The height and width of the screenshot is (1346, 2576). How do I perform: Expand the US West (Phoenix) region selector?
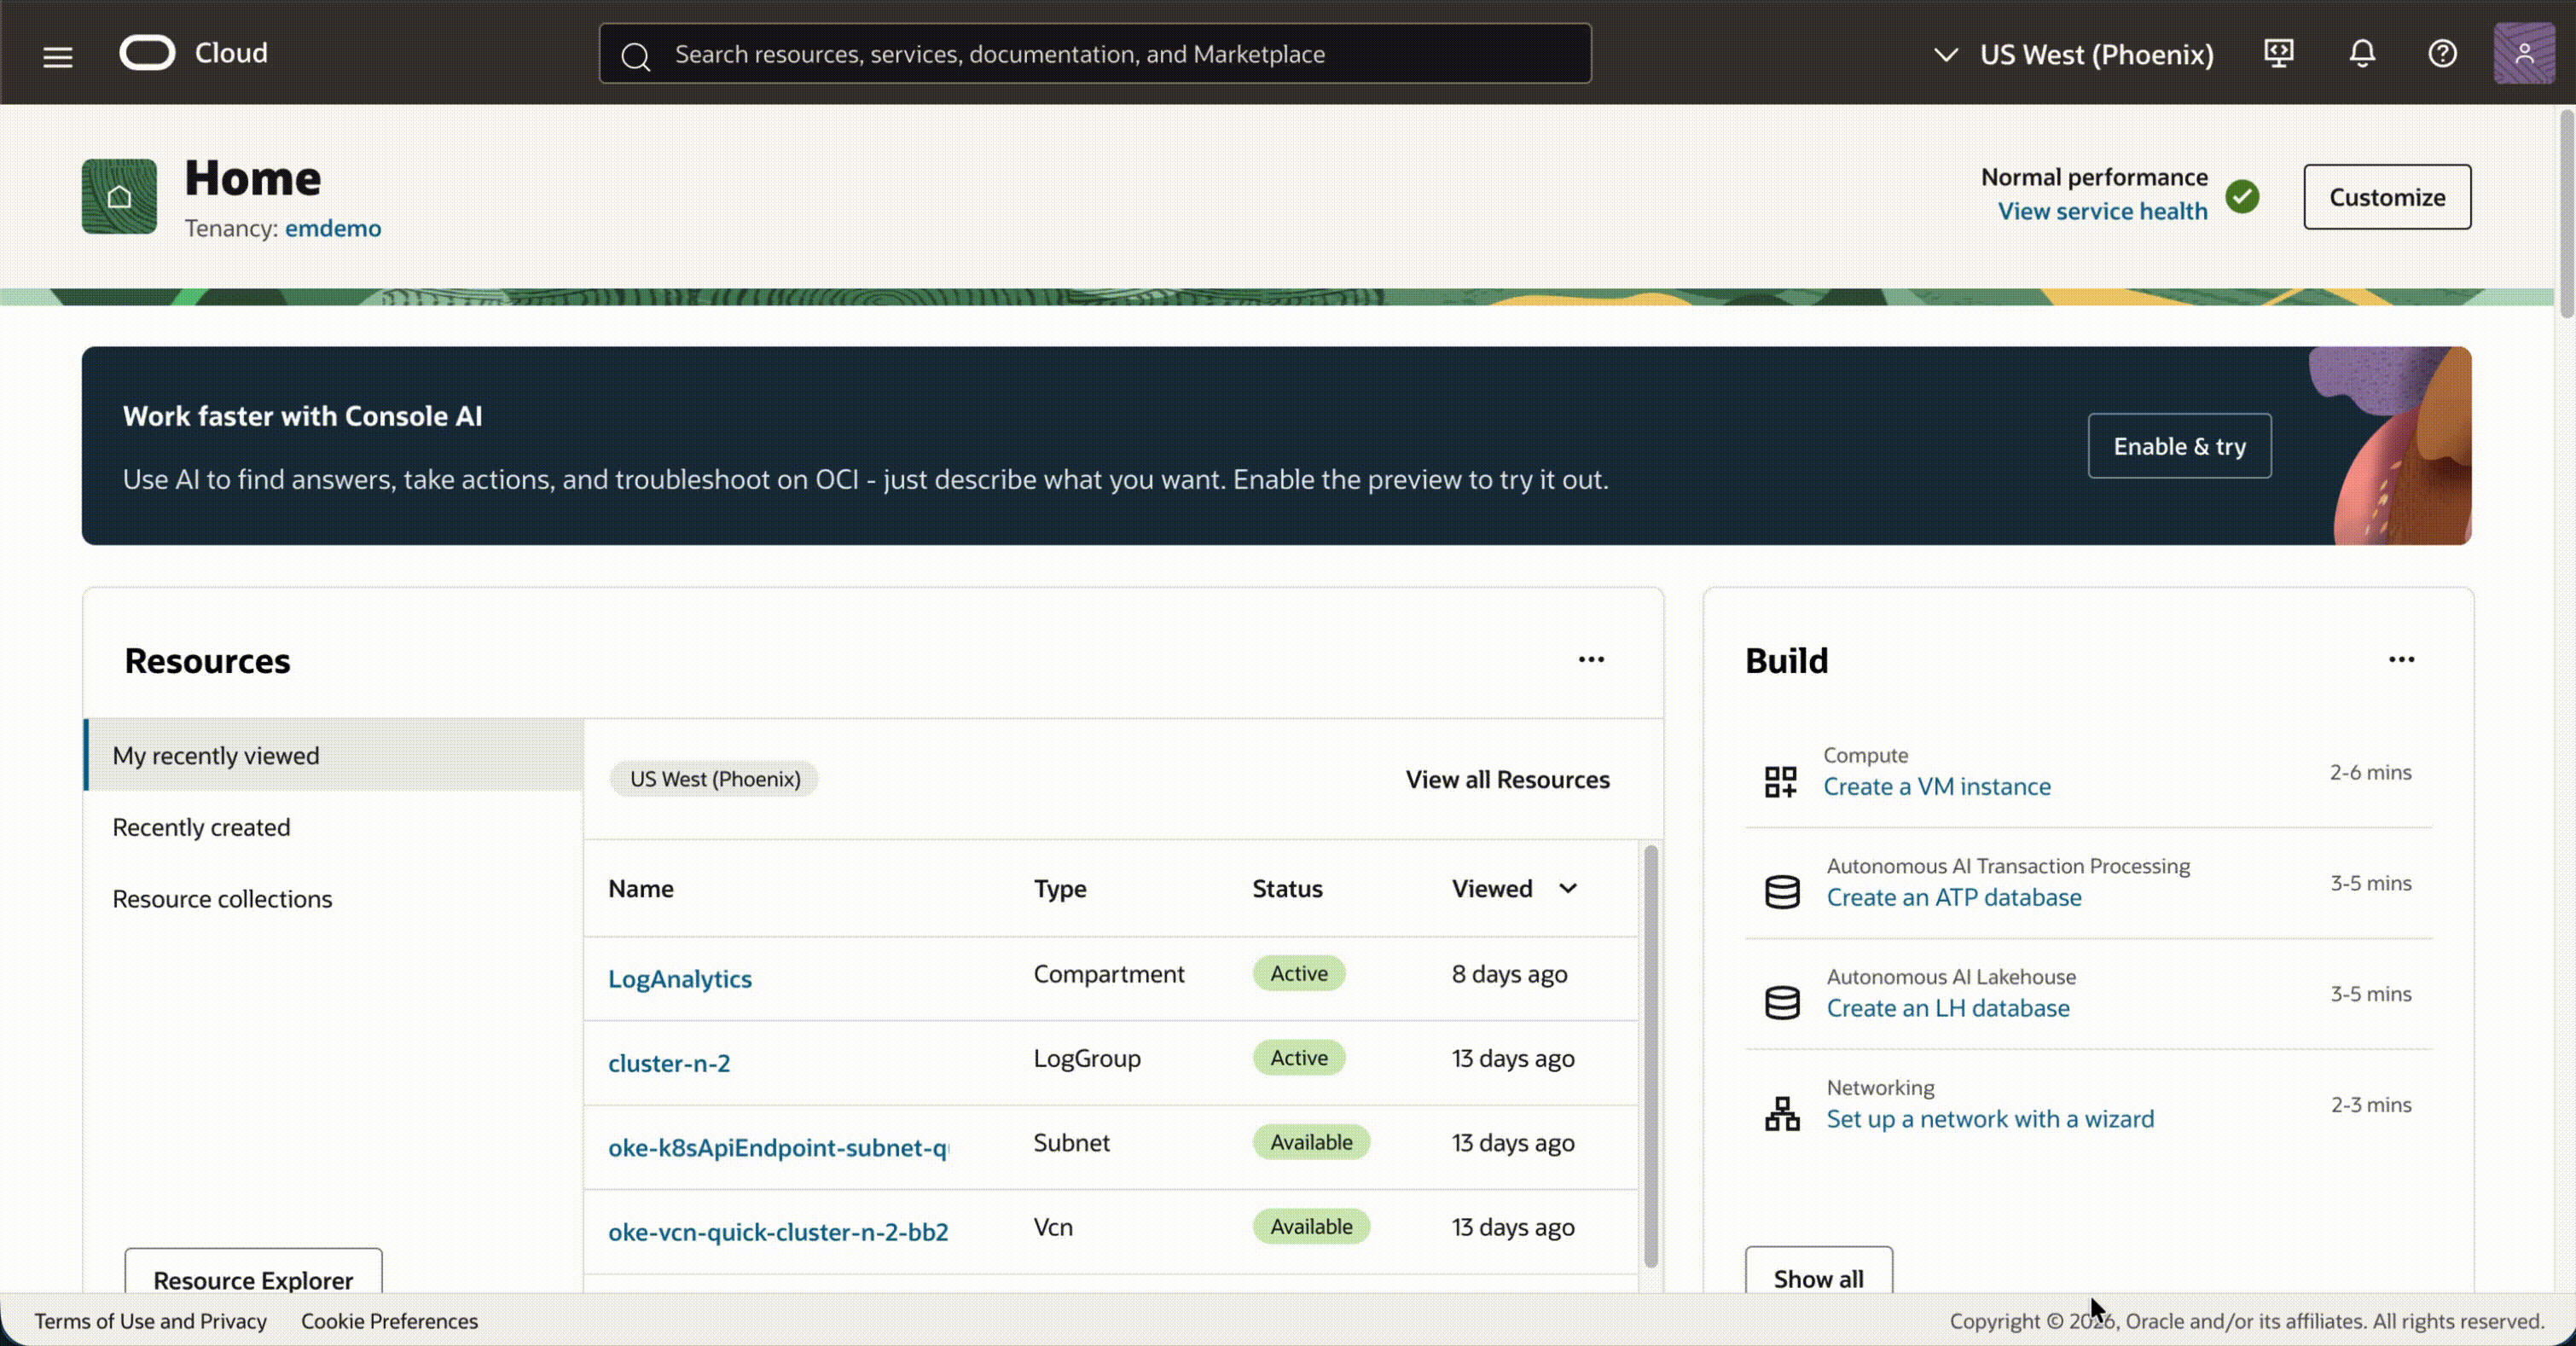[2074, 54]
